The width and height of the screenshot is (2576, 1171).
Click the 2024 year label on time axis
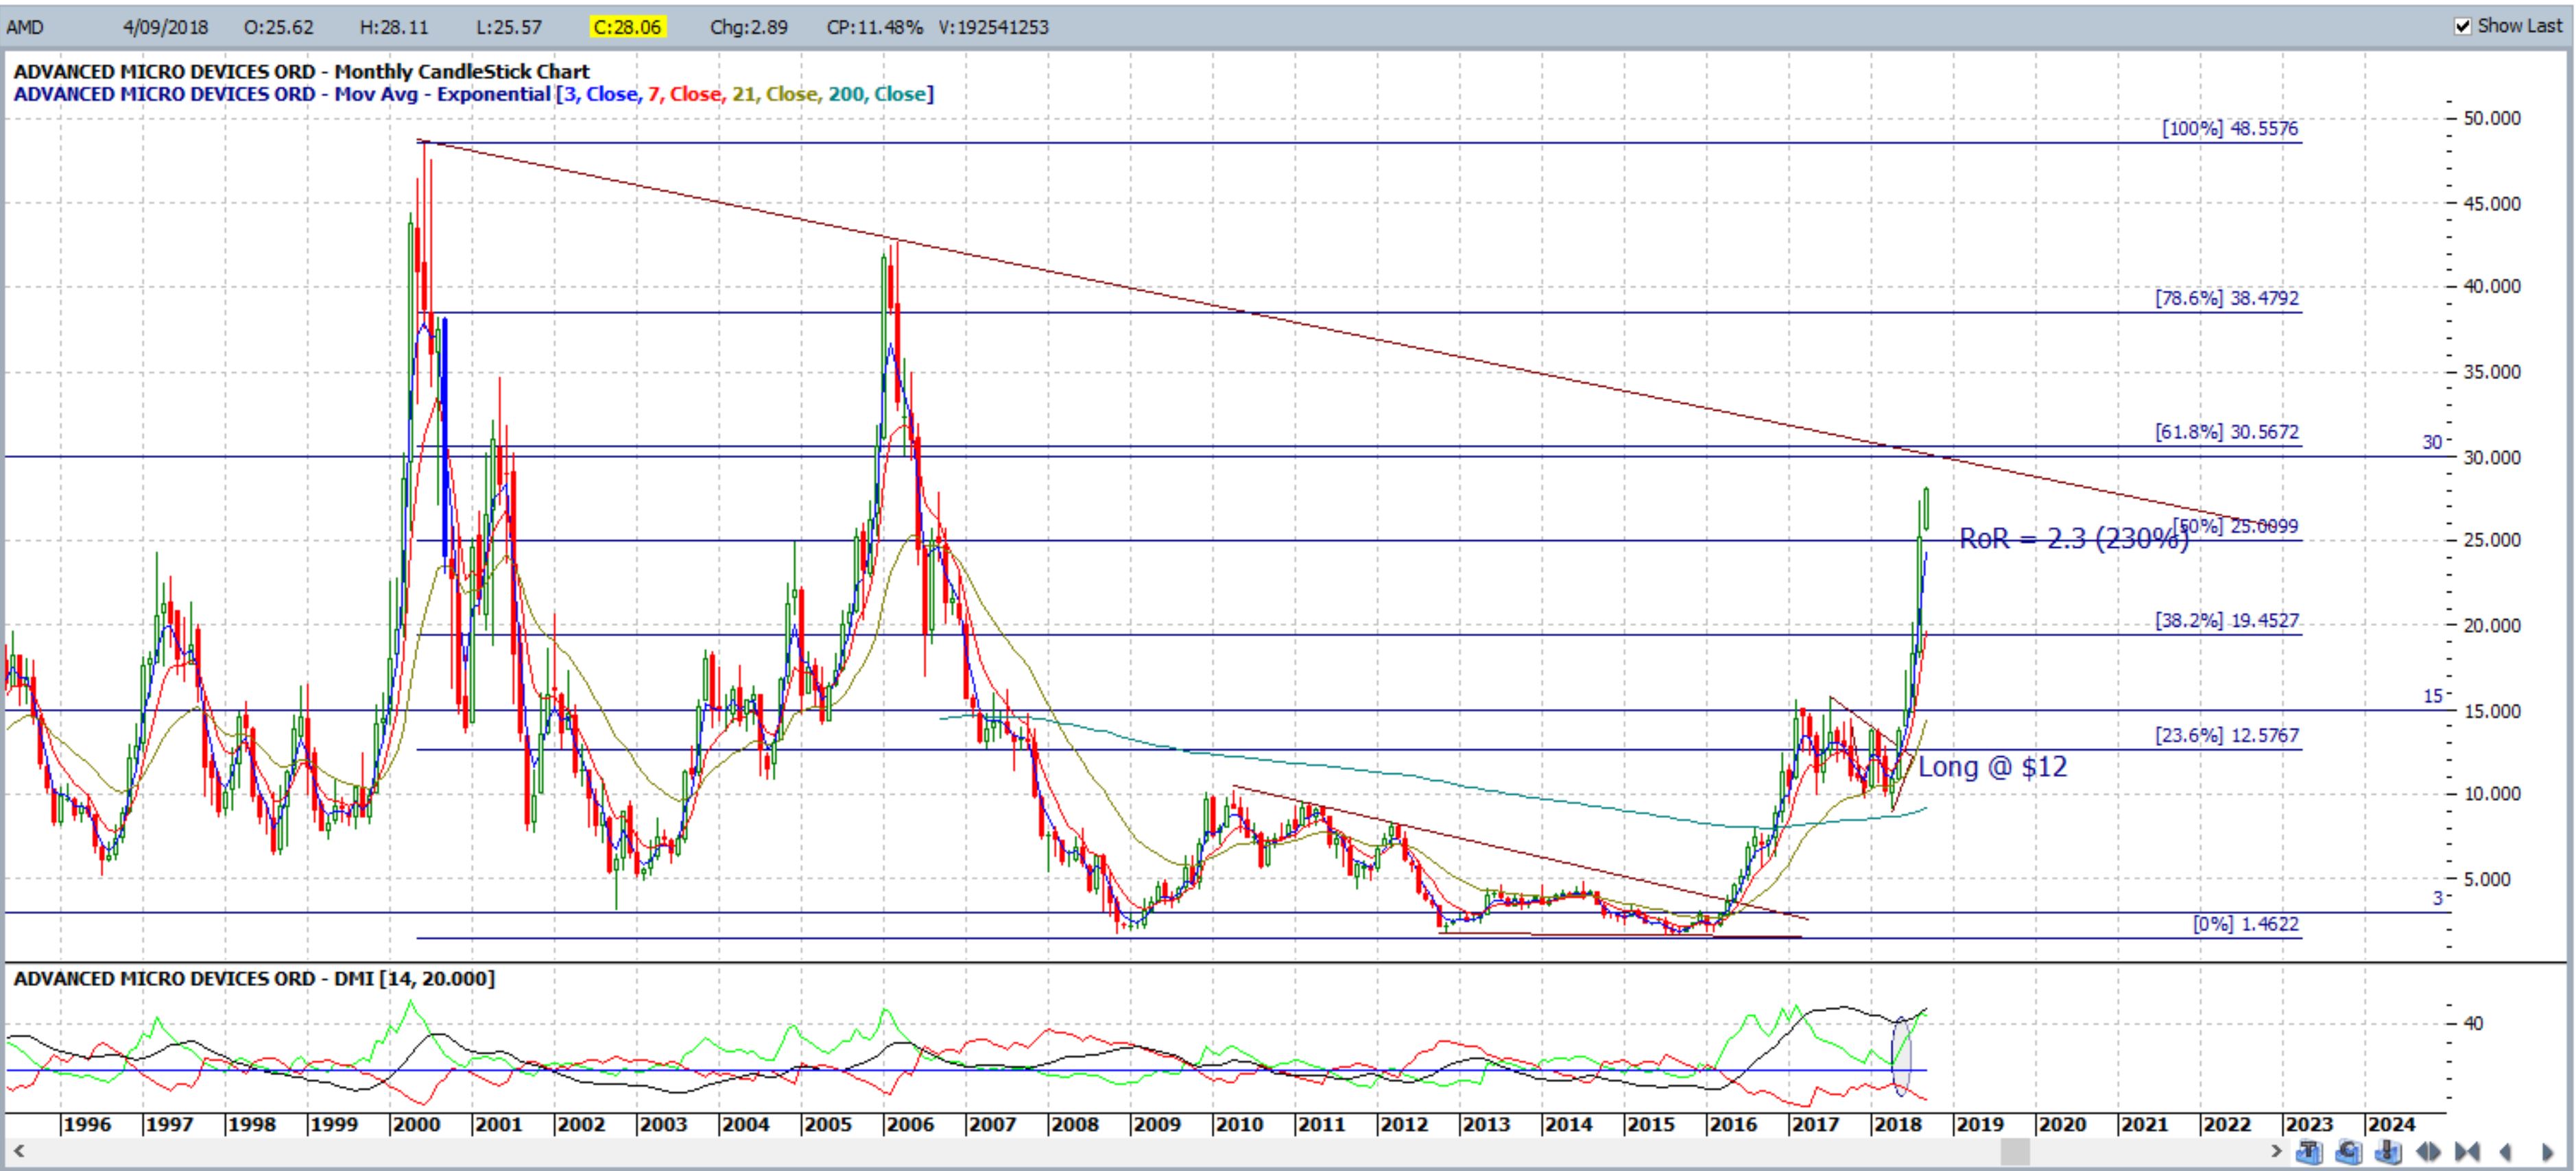point(2391,1124)
